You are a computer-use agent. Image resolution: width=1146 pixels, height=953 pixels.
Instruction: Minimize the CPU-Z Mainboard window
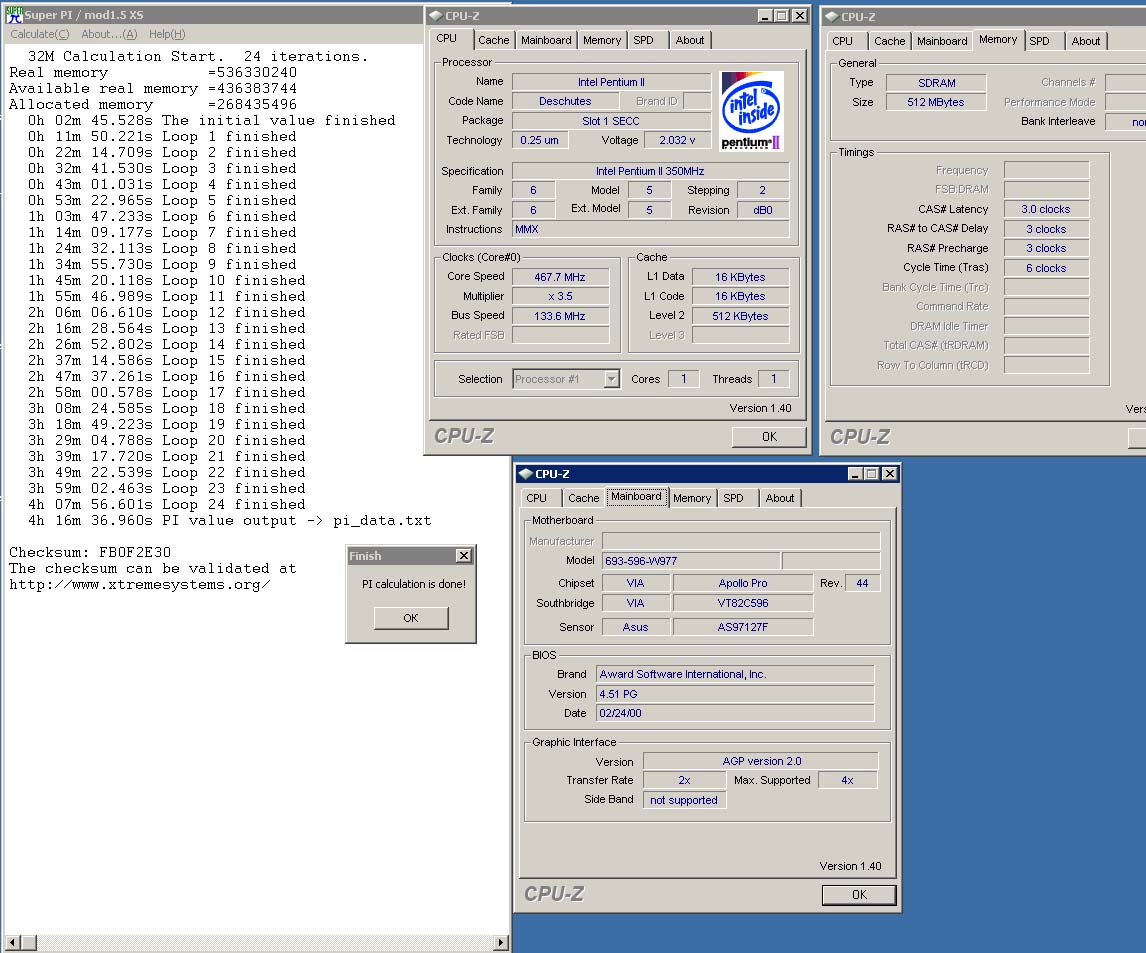(x=855, y=474)
